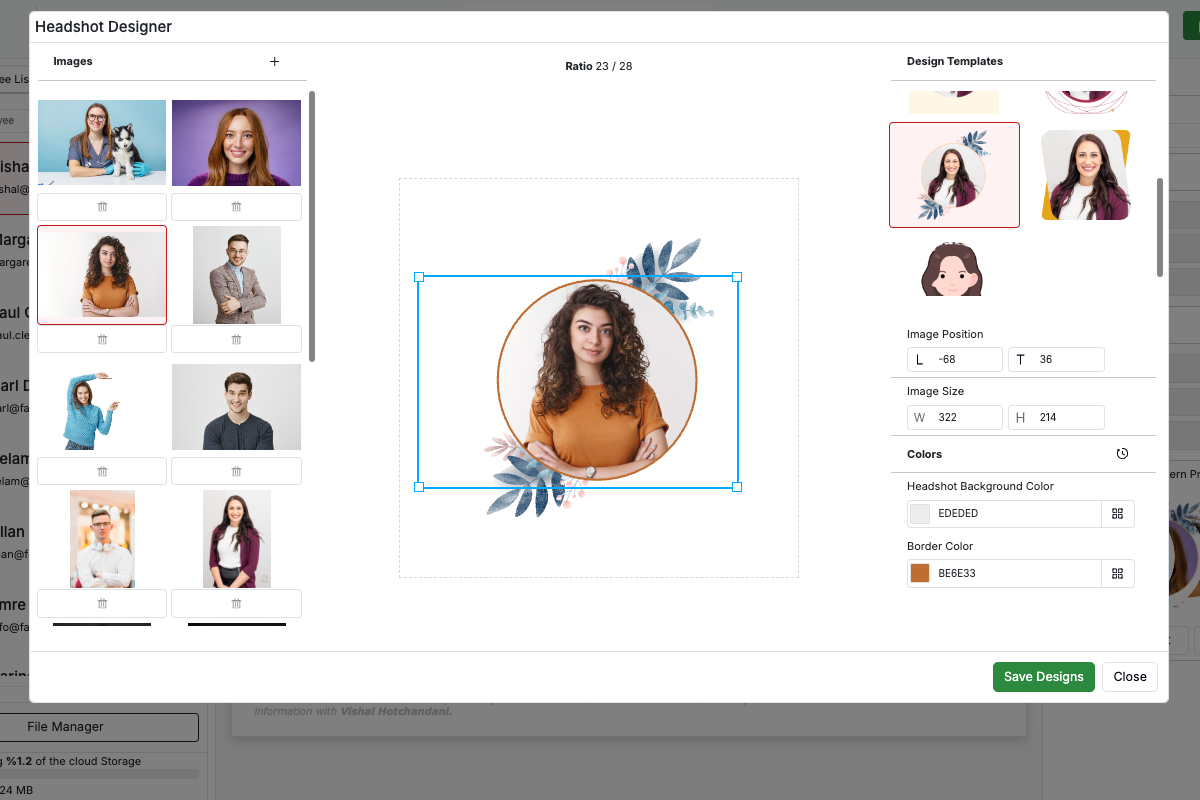The image size is (1200, 800).
Task: Delete the grey-blazer man's photo
Action: [236, 338]
